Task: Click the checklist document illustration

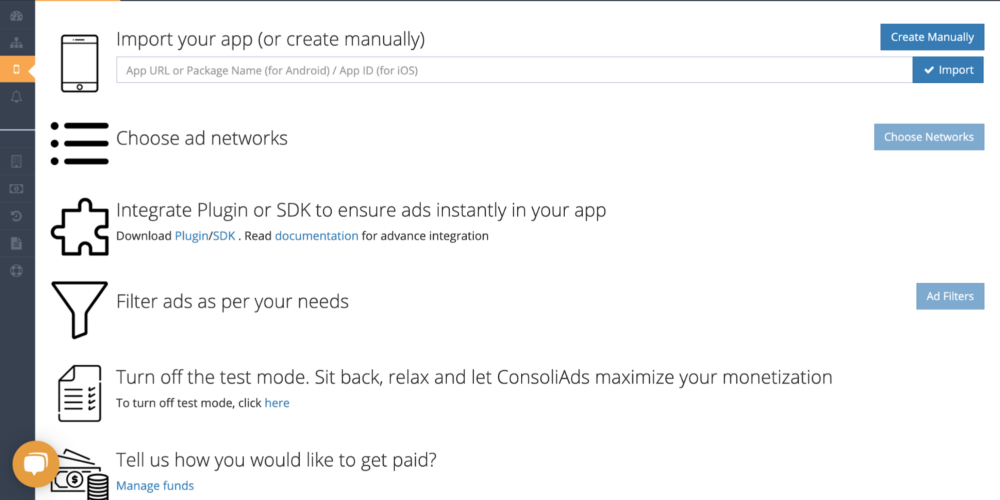Action: tap(80, 393)
